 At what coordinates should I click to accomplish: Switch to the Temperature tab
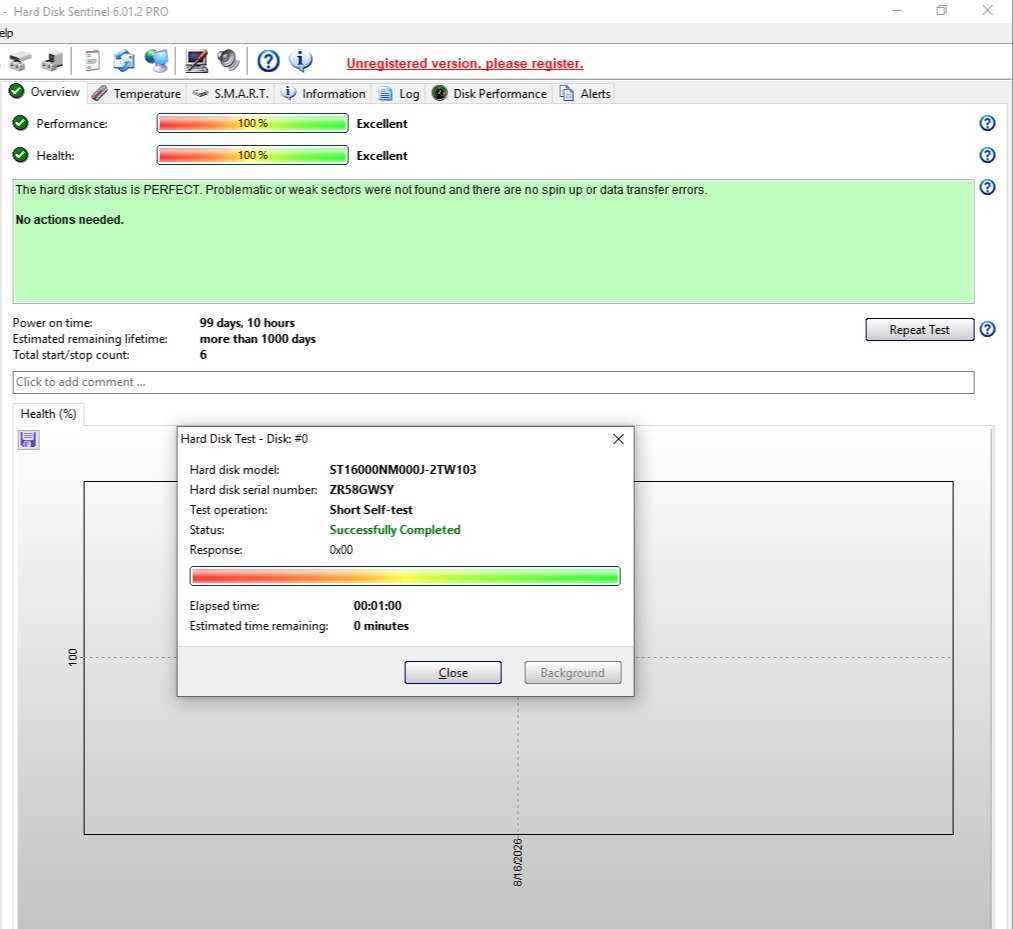136,94
